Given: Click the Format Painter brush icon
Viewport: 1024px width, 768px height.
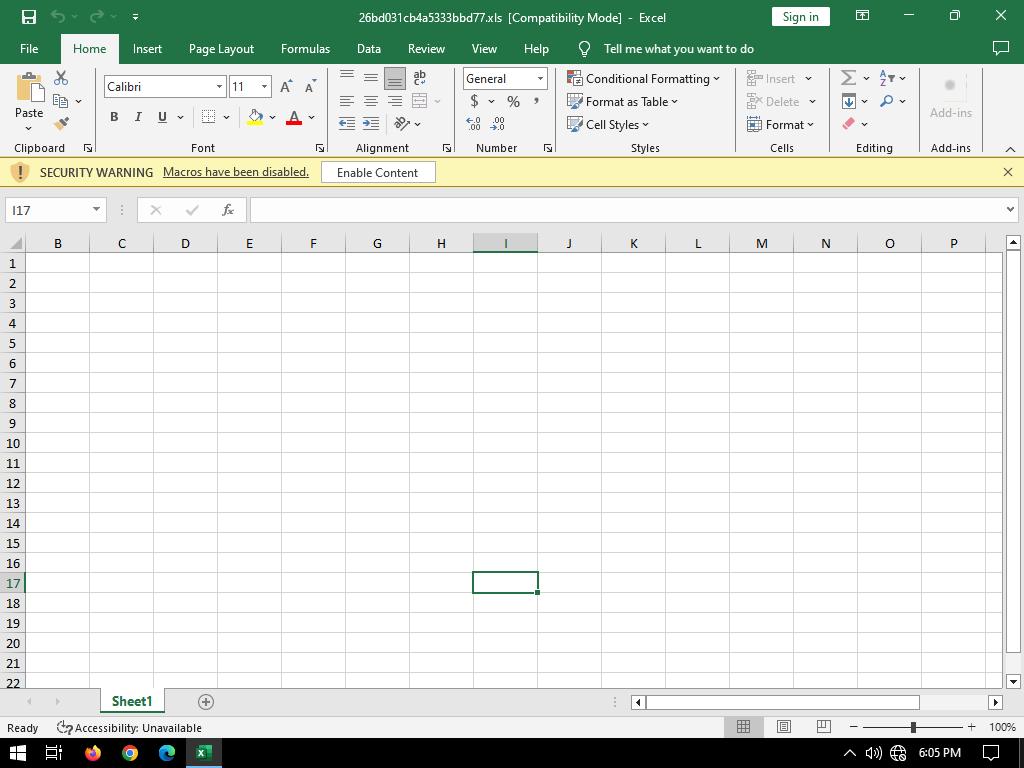Looking at the screenshot, I should point(61,124).
